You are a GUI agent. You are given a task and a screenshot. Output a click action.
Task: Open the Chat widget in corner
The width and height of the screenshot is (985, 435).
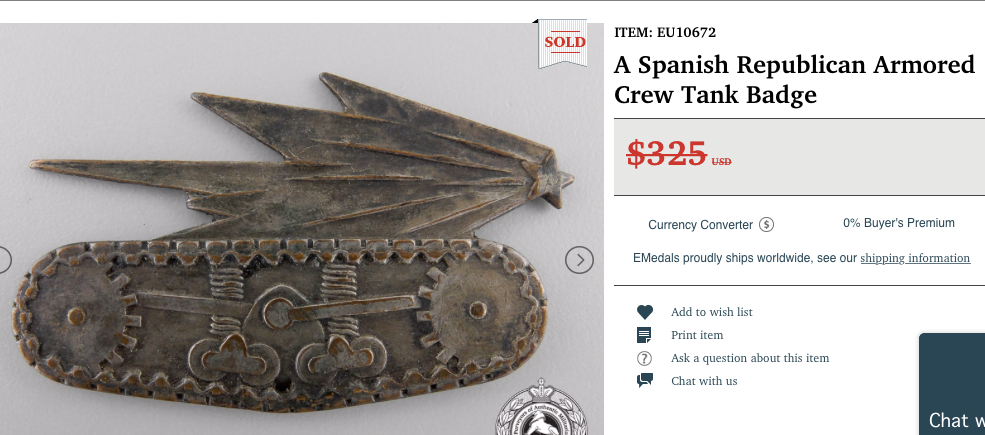952,384
